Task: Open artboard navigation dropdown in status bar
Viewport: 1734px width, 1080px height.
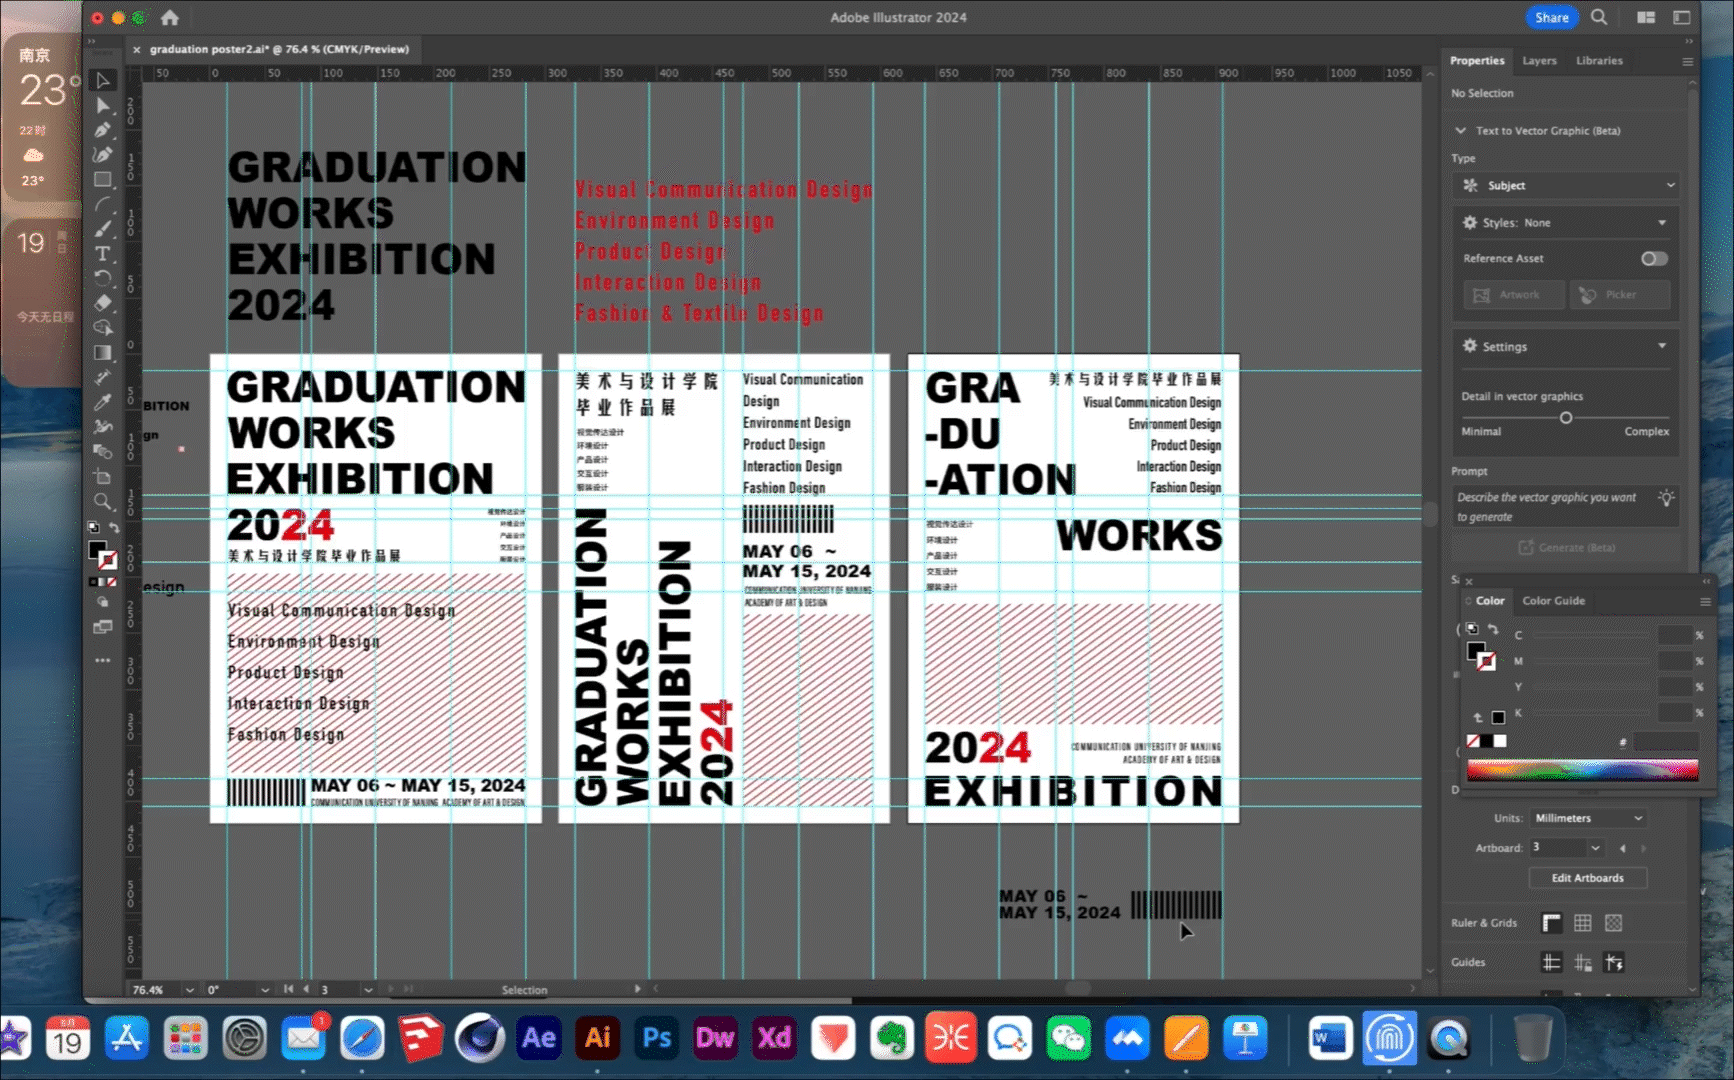Action: pos(368,990)
